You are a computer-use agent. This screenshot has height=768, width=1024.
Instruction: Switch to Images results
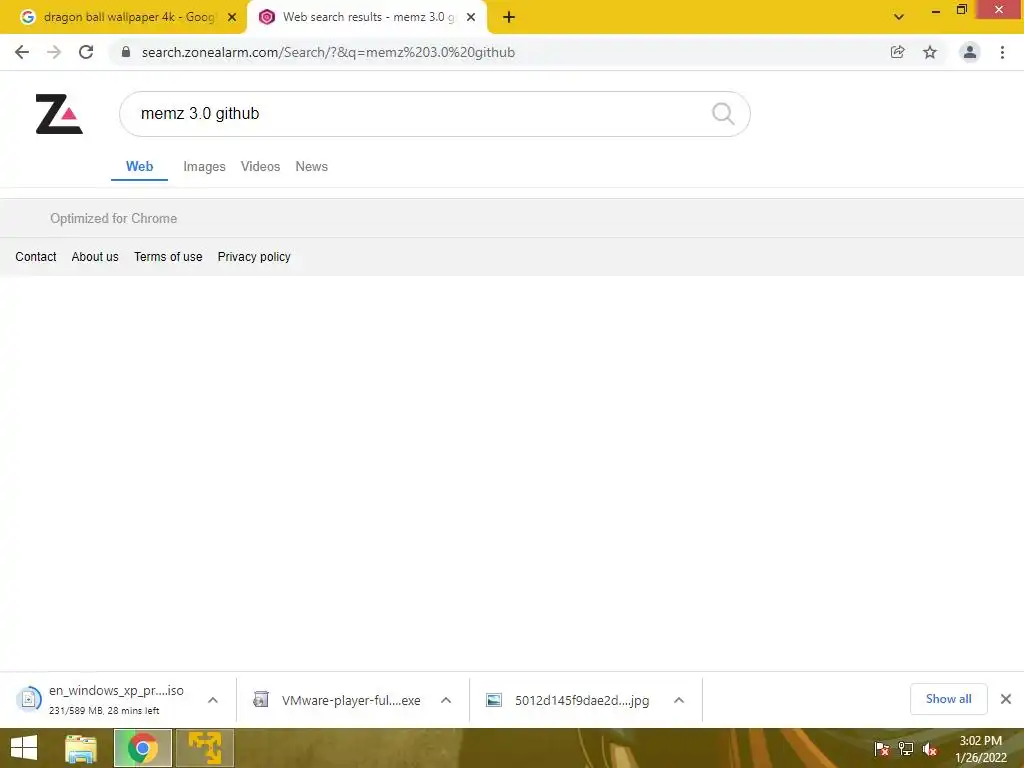204,167
